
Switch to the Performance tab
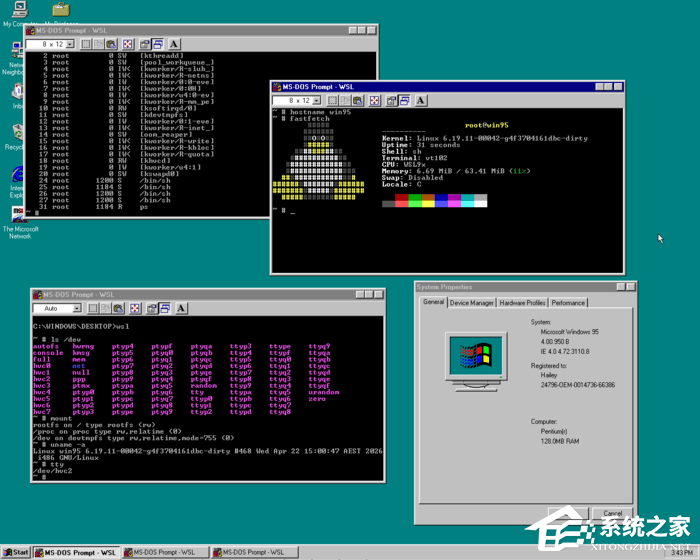tap(568, 303)
